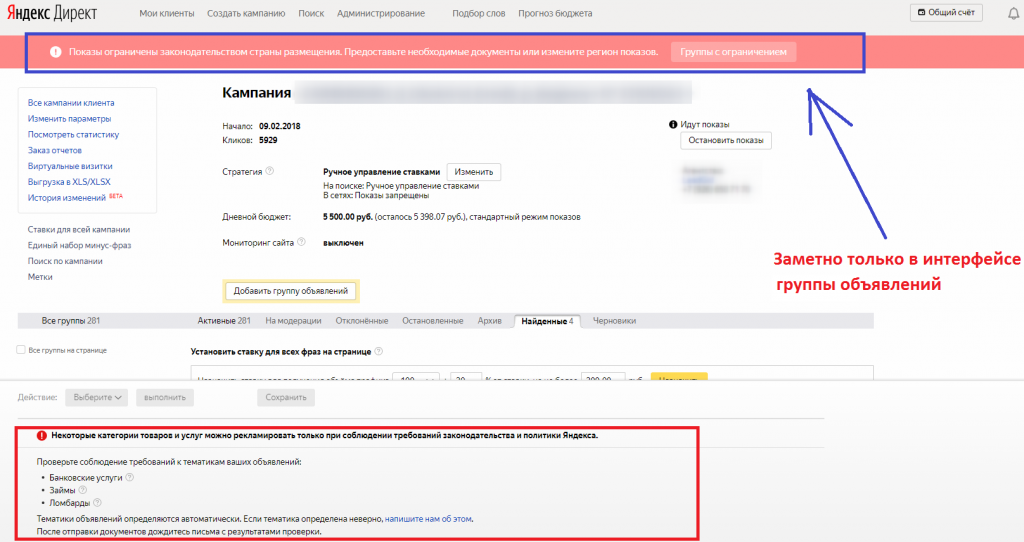Image resolution: width=1024 pixels, height=542 pixels.
Task: Select the Найденные 4 tab
Action: 547,321
